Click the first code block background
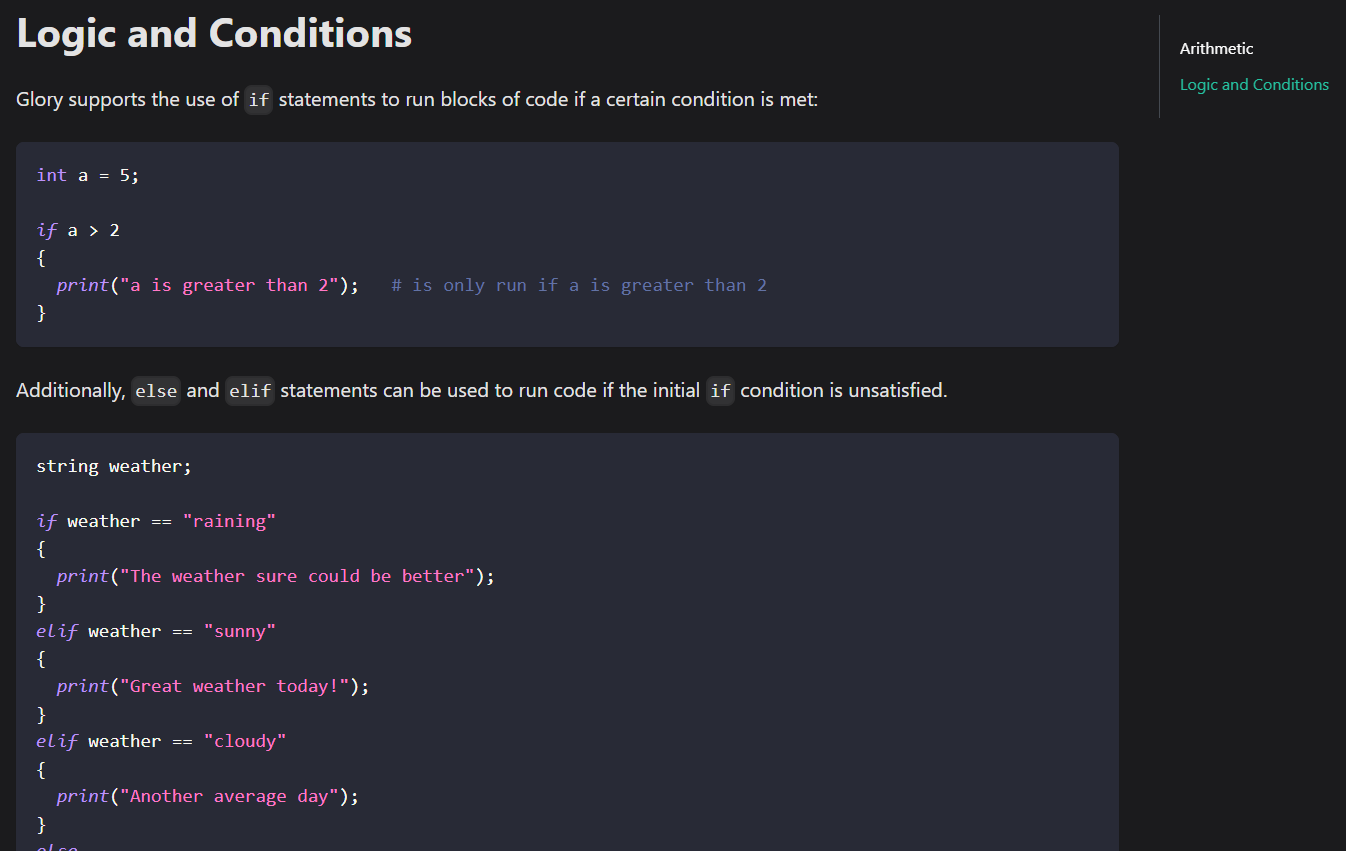The image size is (1346, 851). point(900,200)
